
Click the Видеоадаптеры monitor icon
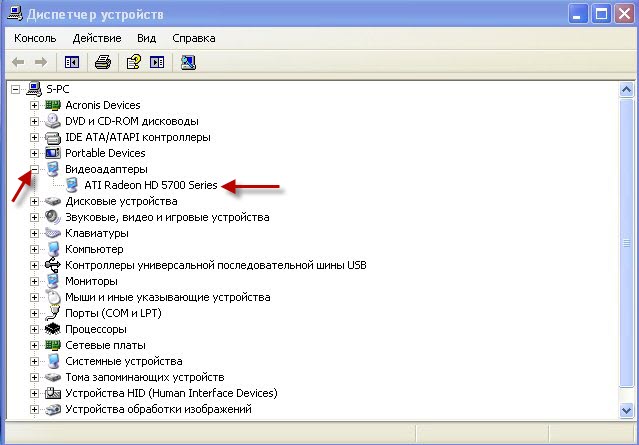pos(53,169)
